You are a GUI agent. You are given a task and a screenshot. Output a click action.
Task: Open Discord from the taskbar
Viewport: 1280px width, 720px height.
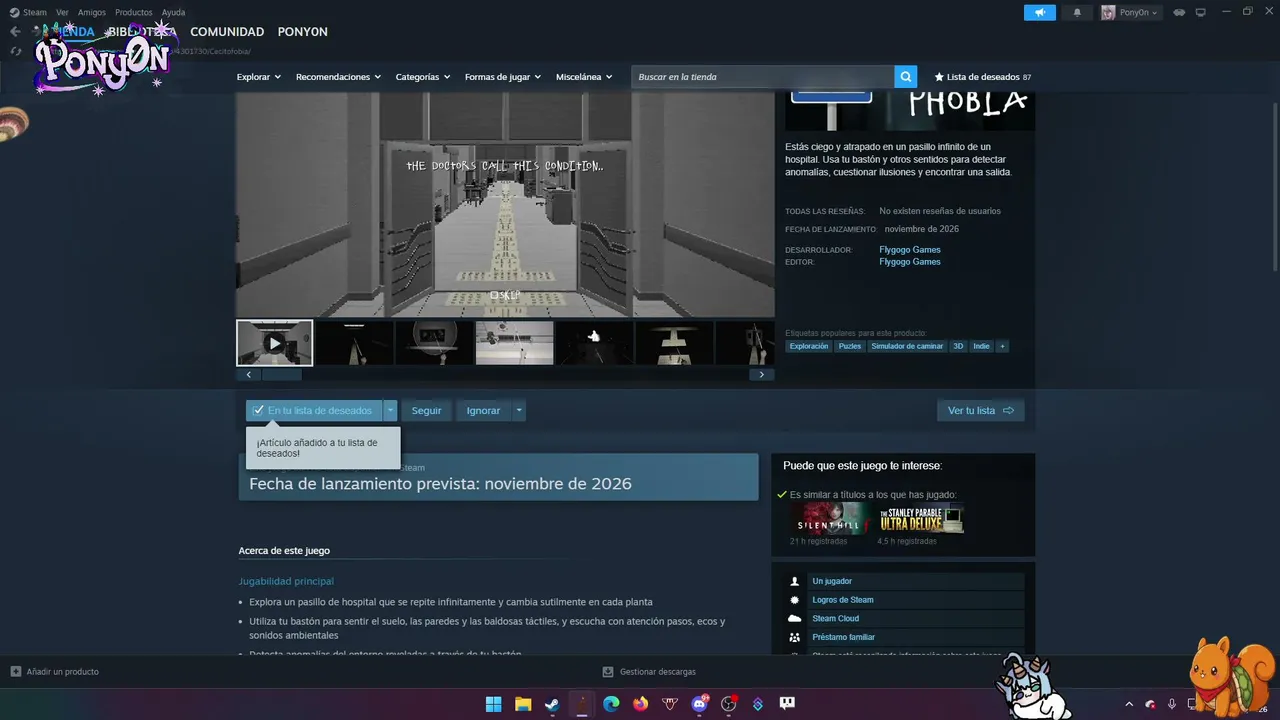[699, 704]
